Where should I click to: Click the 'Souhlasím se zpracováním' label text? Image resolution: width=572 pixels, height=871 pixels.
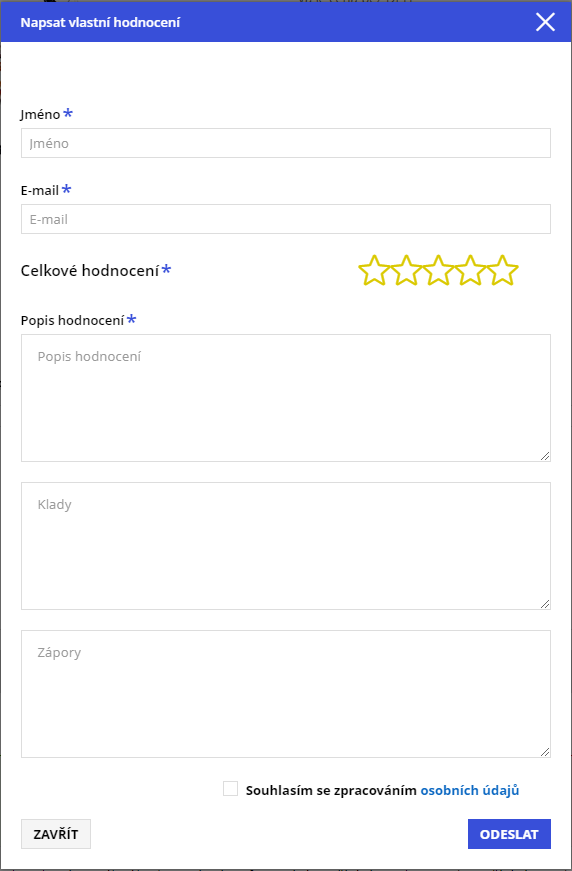(331, 790)
